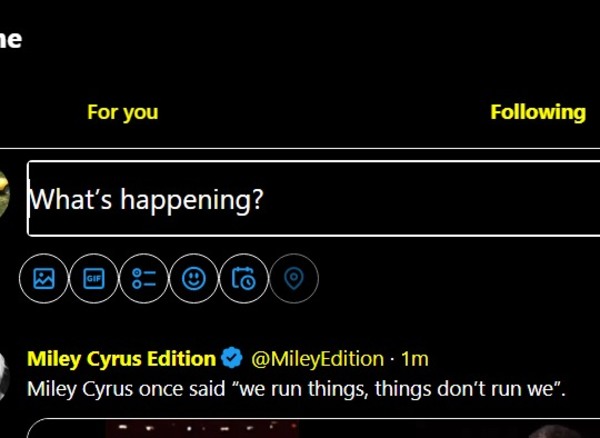This screenshot has width=600, height=438.
Task: Open the emoji picker smiley icon
Action: point(194,279)
